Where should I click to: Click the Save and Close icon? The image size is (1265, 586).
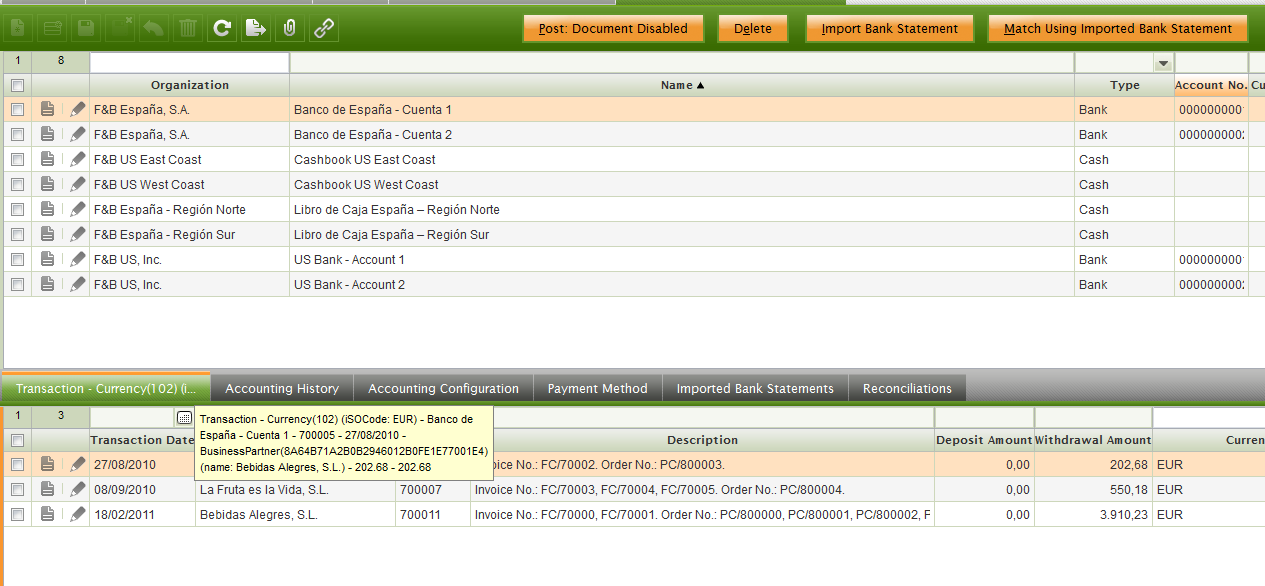point(121,28)
